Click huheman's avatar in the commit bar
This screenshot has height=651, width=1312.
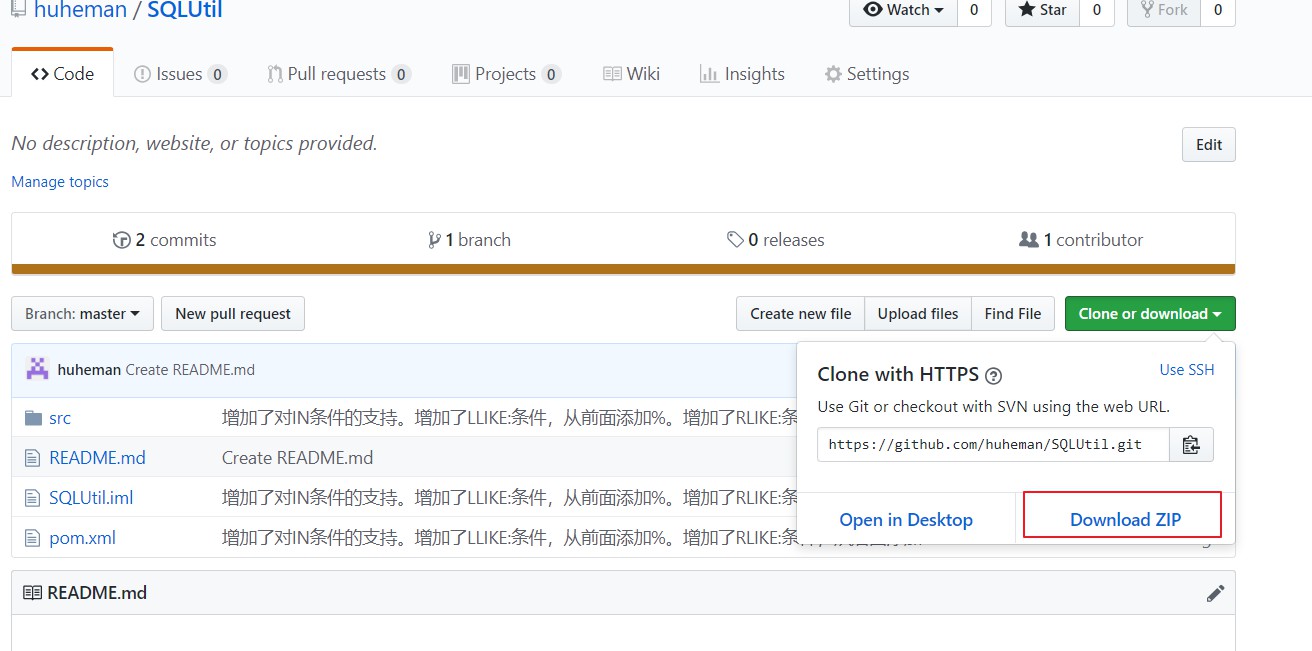(x=37, y=369)
